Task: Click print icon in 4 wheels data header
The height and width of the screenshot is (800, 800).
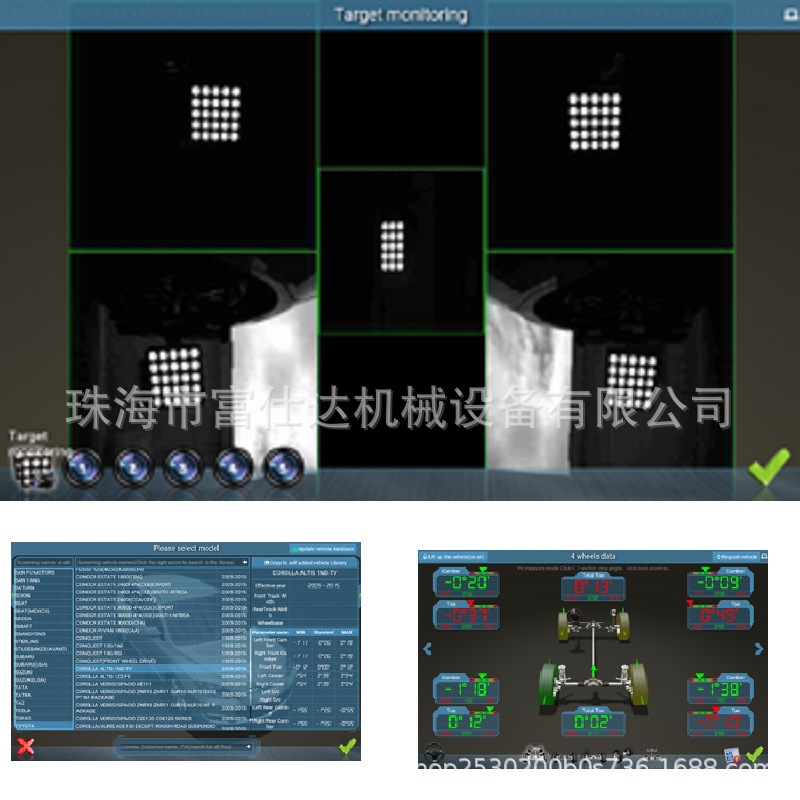Action: click(x=764, y=556)
